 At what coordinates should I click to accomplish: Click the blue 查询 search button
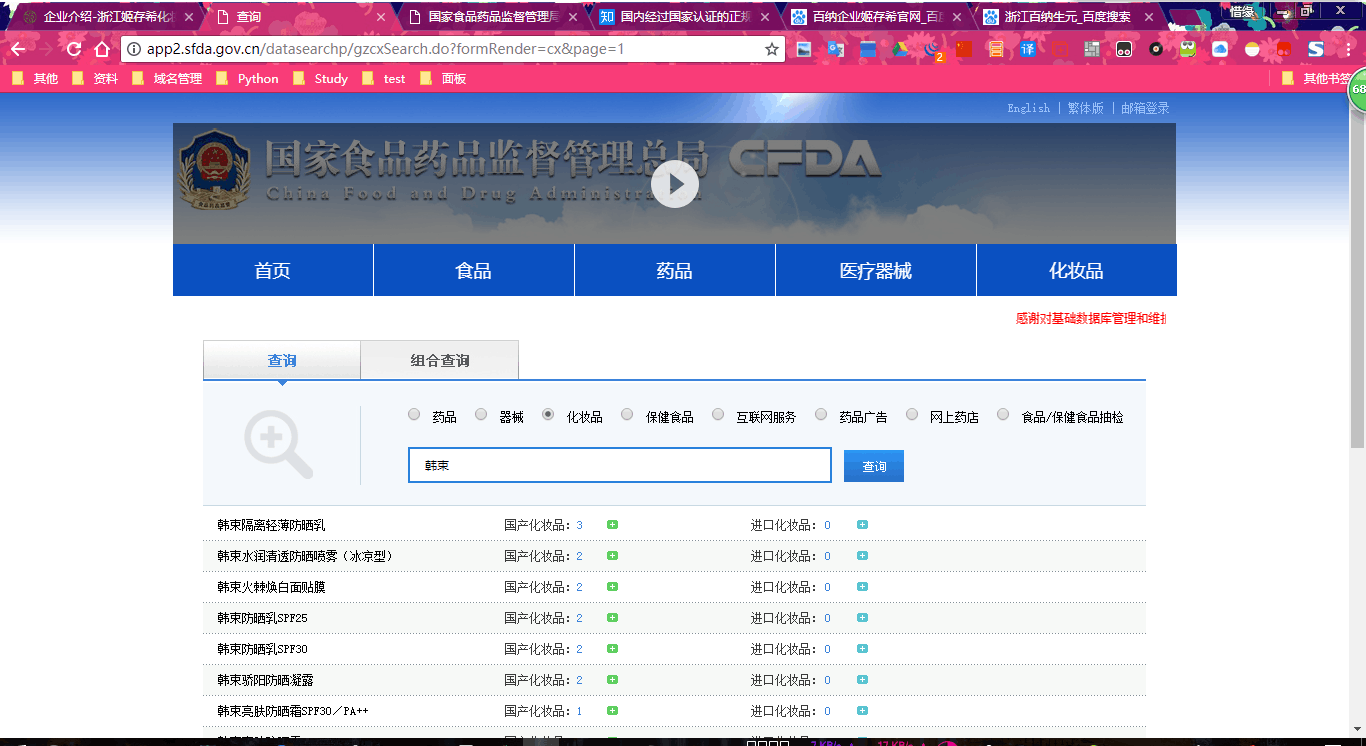874,466
